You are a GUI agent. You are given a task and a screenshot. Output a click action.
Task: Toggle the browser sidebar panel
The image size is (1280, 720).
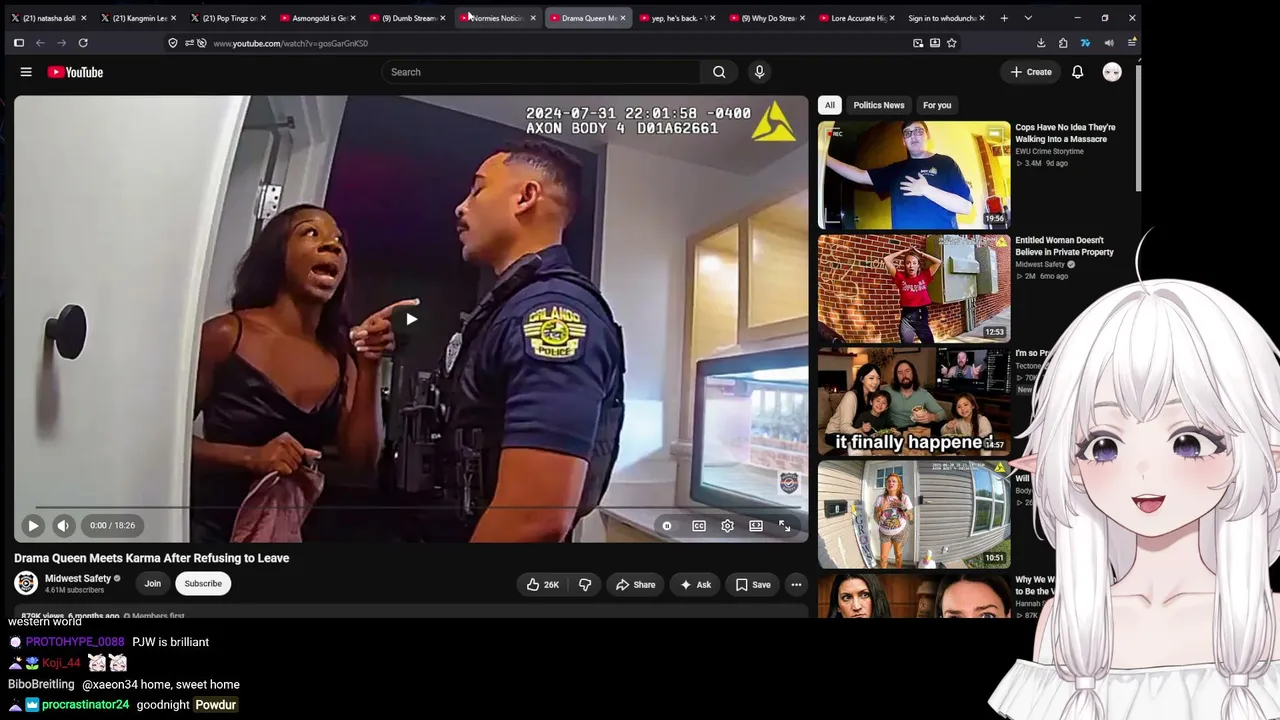tap(18, 43)
